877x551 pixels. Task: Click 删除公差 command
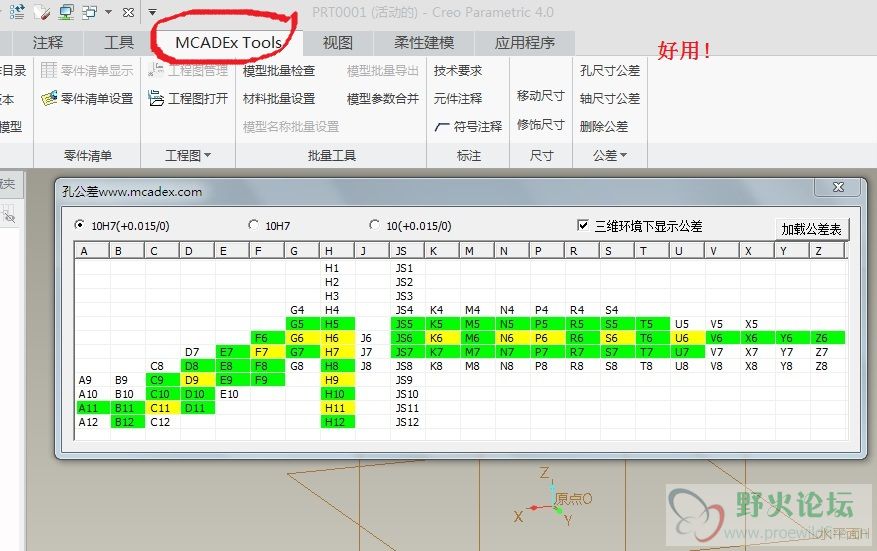click(603, 126)
